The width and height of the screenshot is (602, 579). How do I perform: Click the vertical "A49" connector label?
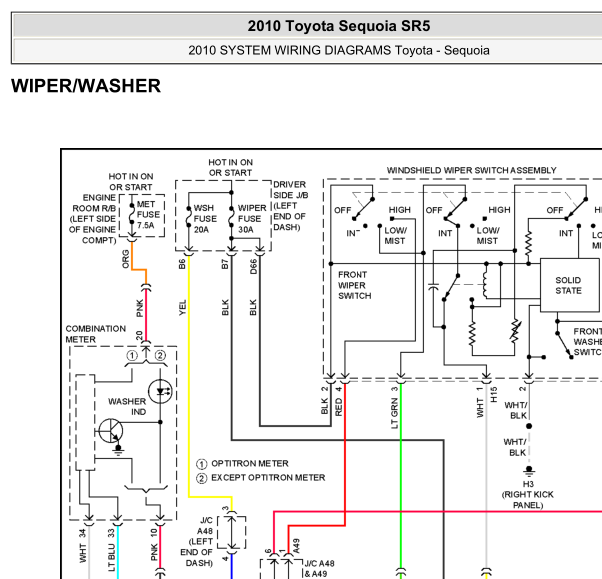click(296, 546)
